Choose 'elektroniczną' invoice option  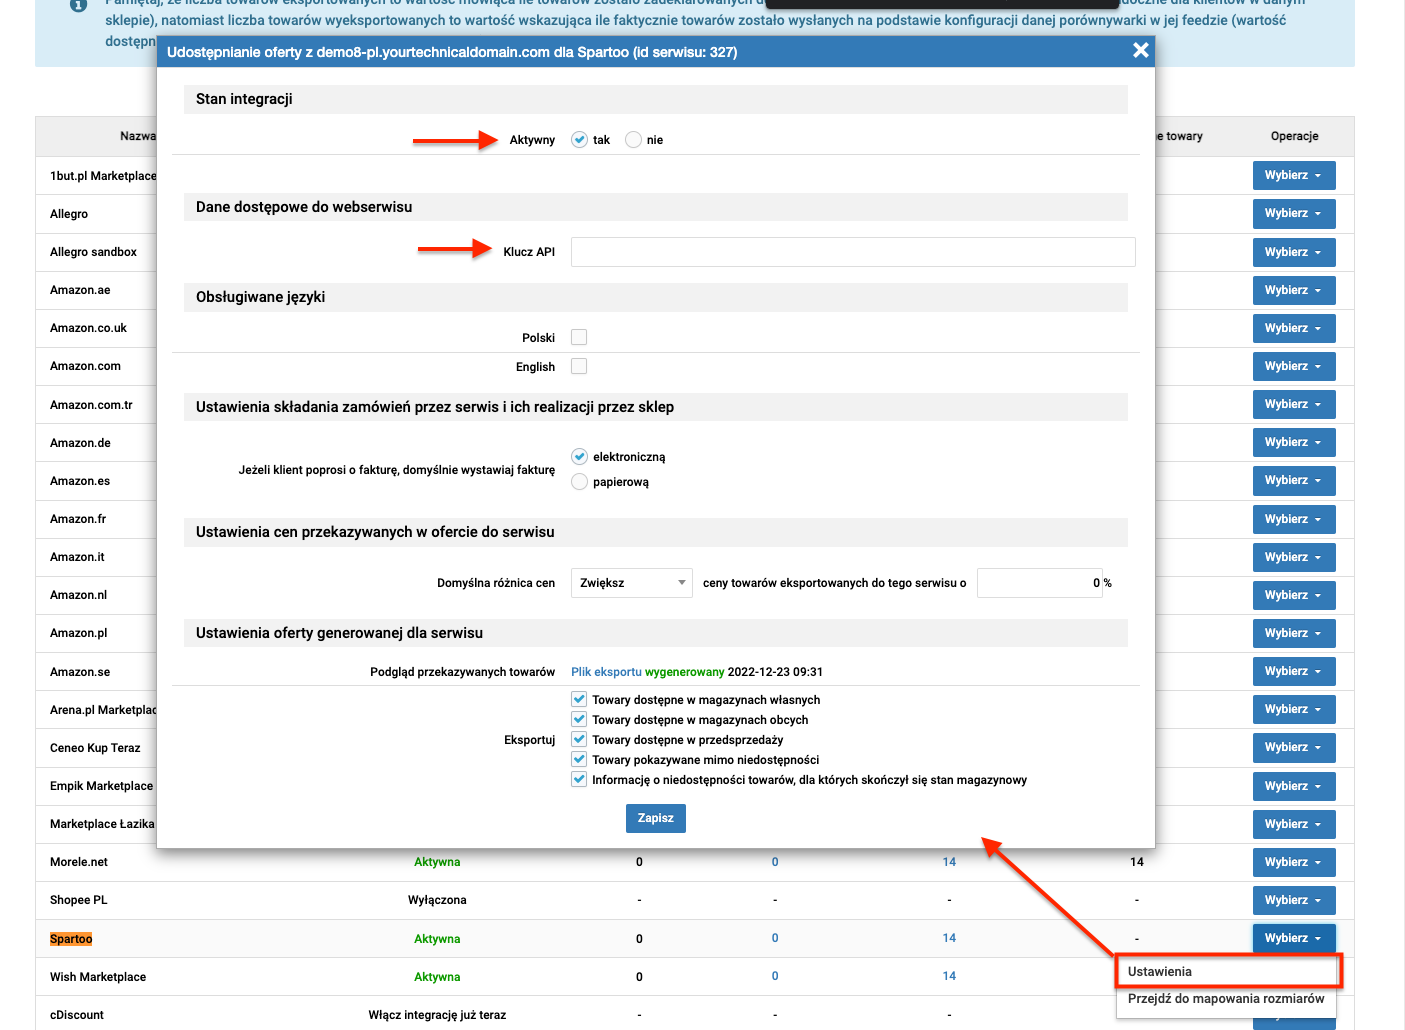[579, 456]
